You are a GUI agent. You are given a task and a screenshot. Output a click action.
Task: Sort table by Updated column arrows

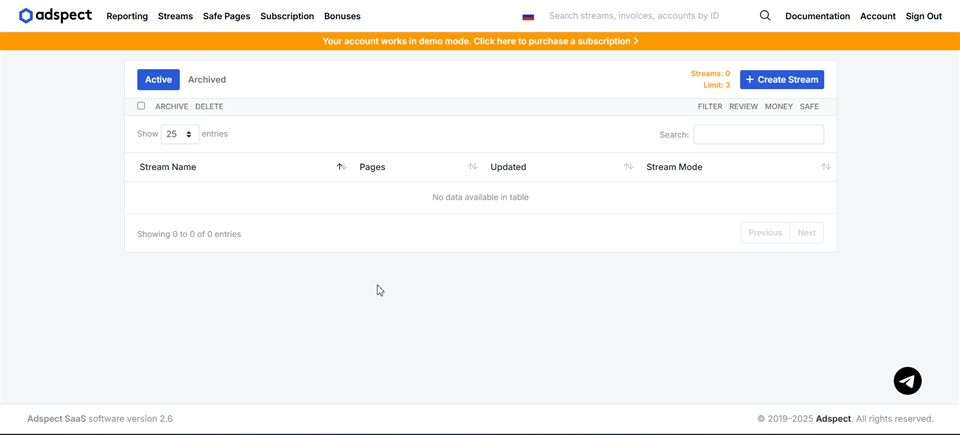(x=628, y=167)
